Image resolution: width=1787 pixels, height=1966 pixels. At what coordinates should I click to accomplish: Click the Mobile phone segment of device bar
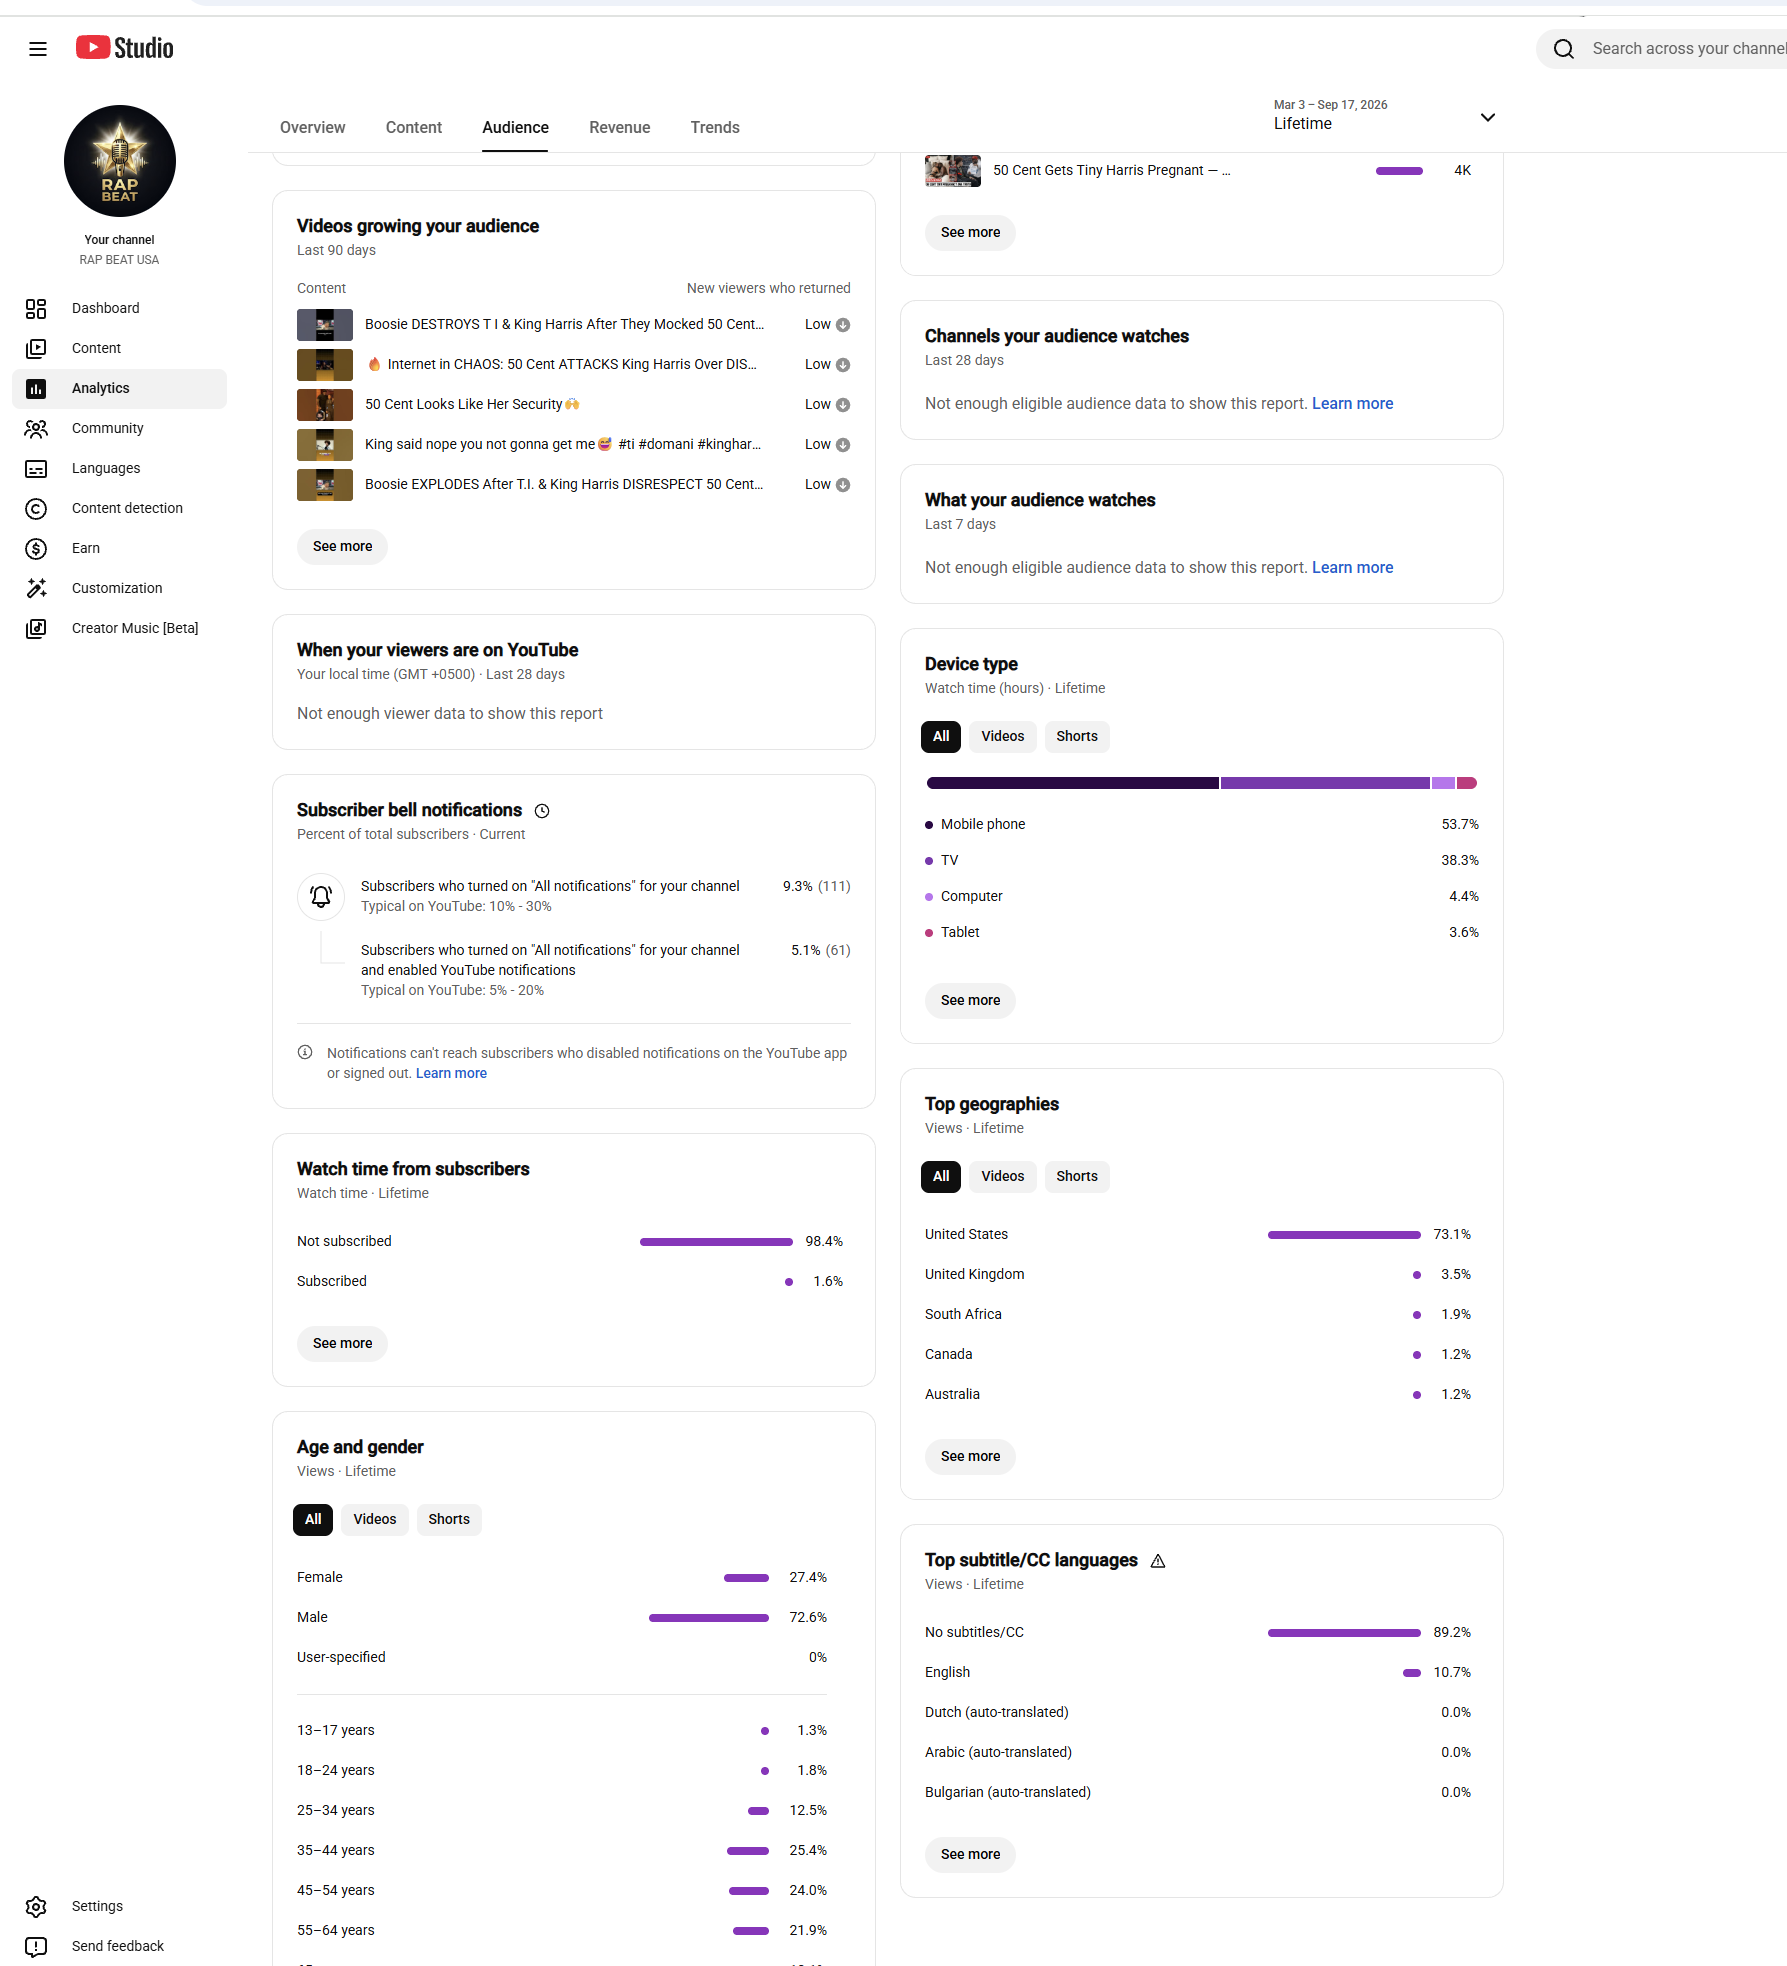click(1073, 784)
